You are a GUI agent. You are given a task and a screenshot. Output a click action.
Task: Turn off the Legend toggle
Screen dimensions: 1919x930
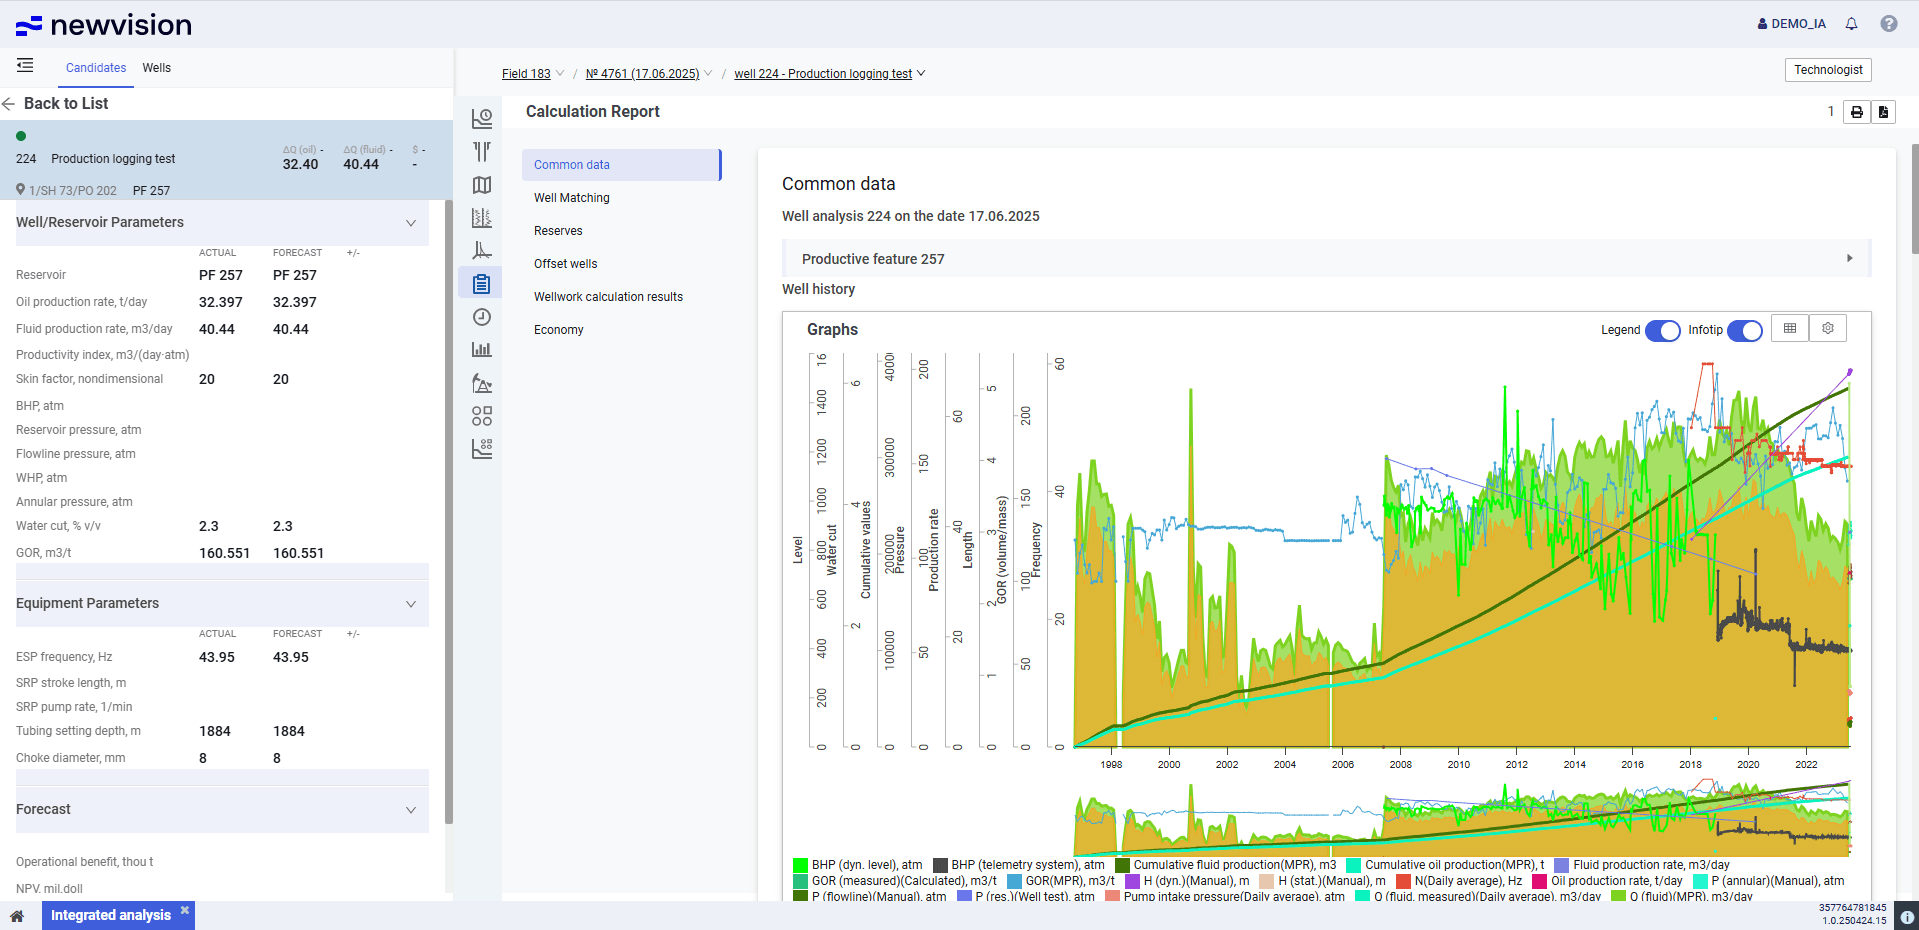tap(1662, 330)
